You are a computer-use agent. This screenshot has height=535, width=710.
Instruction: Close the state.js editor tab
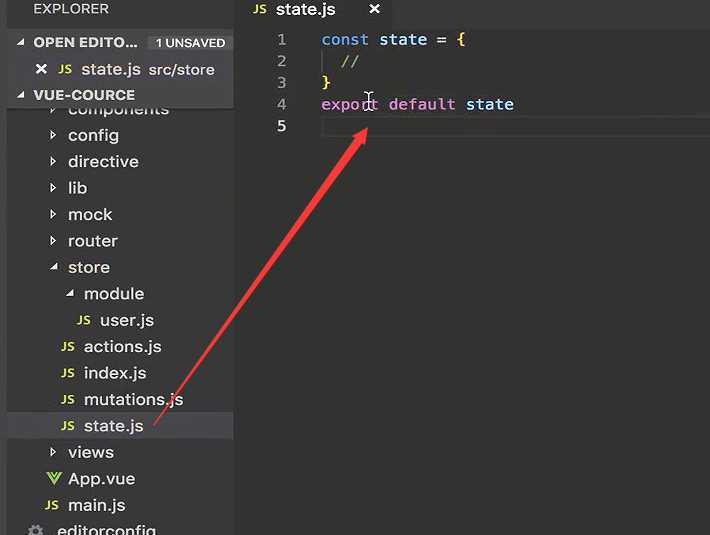pos(374,9)
